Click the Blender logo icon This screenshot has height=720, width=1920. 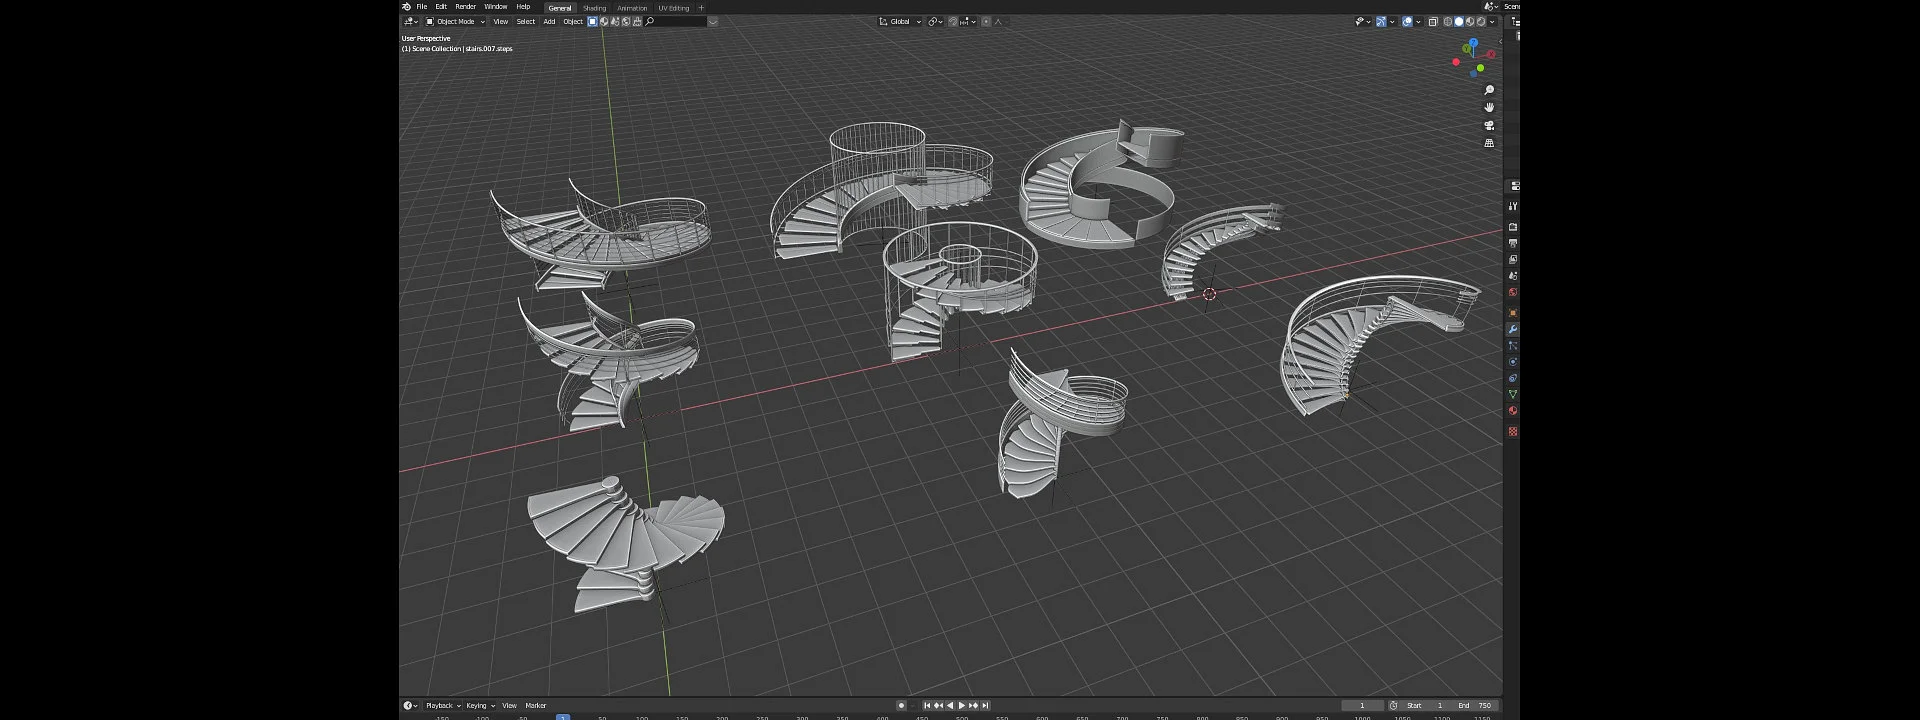click(407, 7)
